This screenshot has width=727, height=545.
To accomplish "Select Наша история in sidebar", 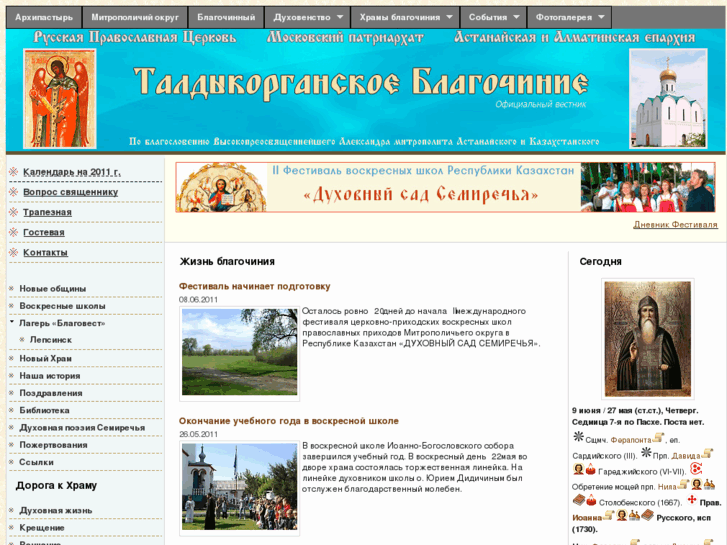I will pos(50,376).
